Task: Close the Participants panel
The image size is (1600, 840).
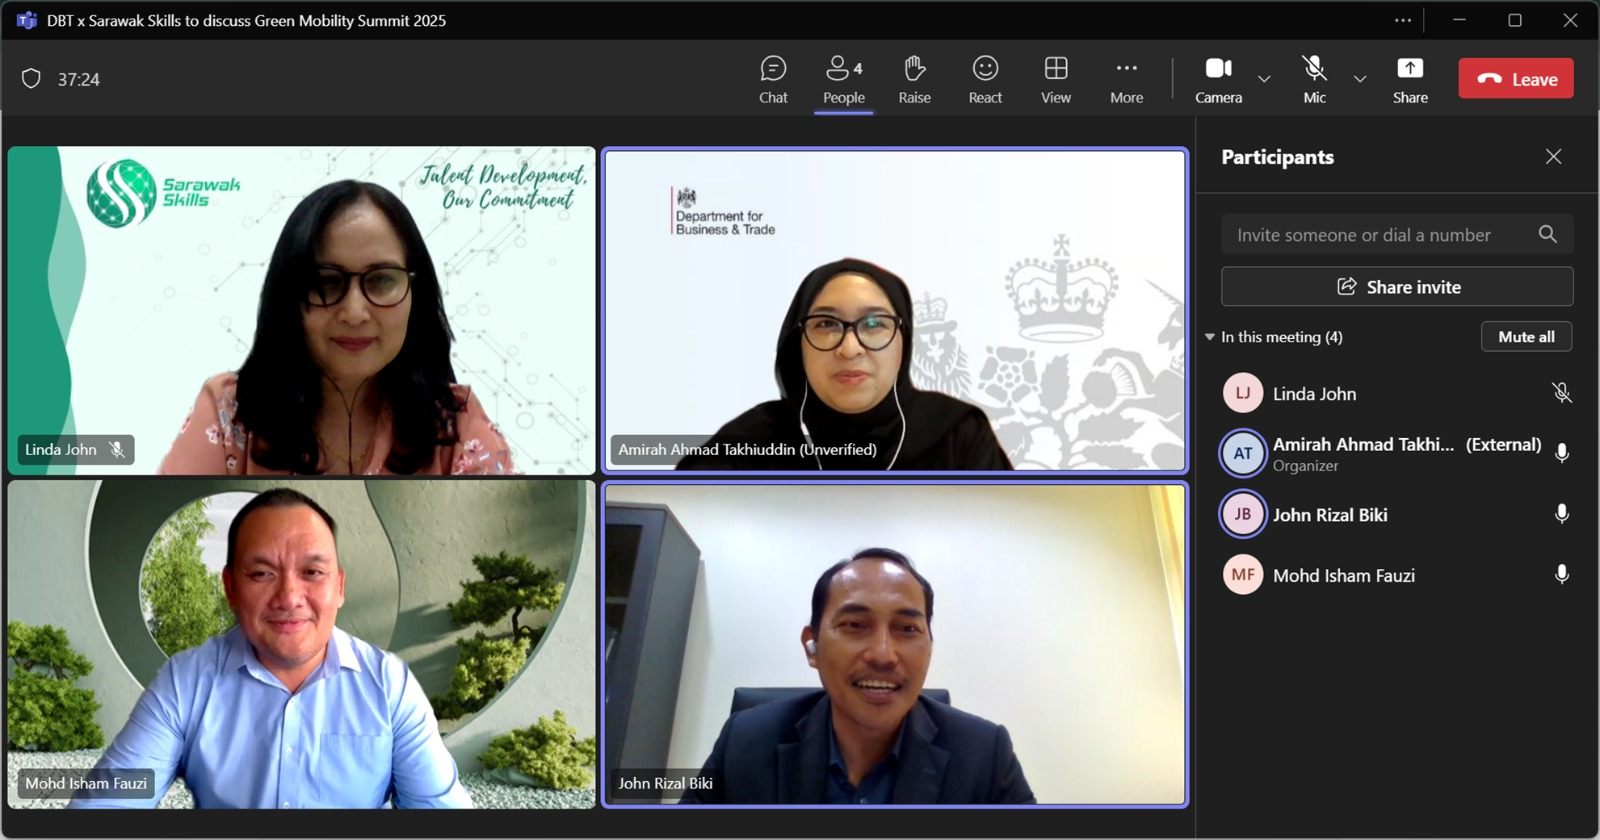Action: pyautogui.click(x=1553, y=157)
